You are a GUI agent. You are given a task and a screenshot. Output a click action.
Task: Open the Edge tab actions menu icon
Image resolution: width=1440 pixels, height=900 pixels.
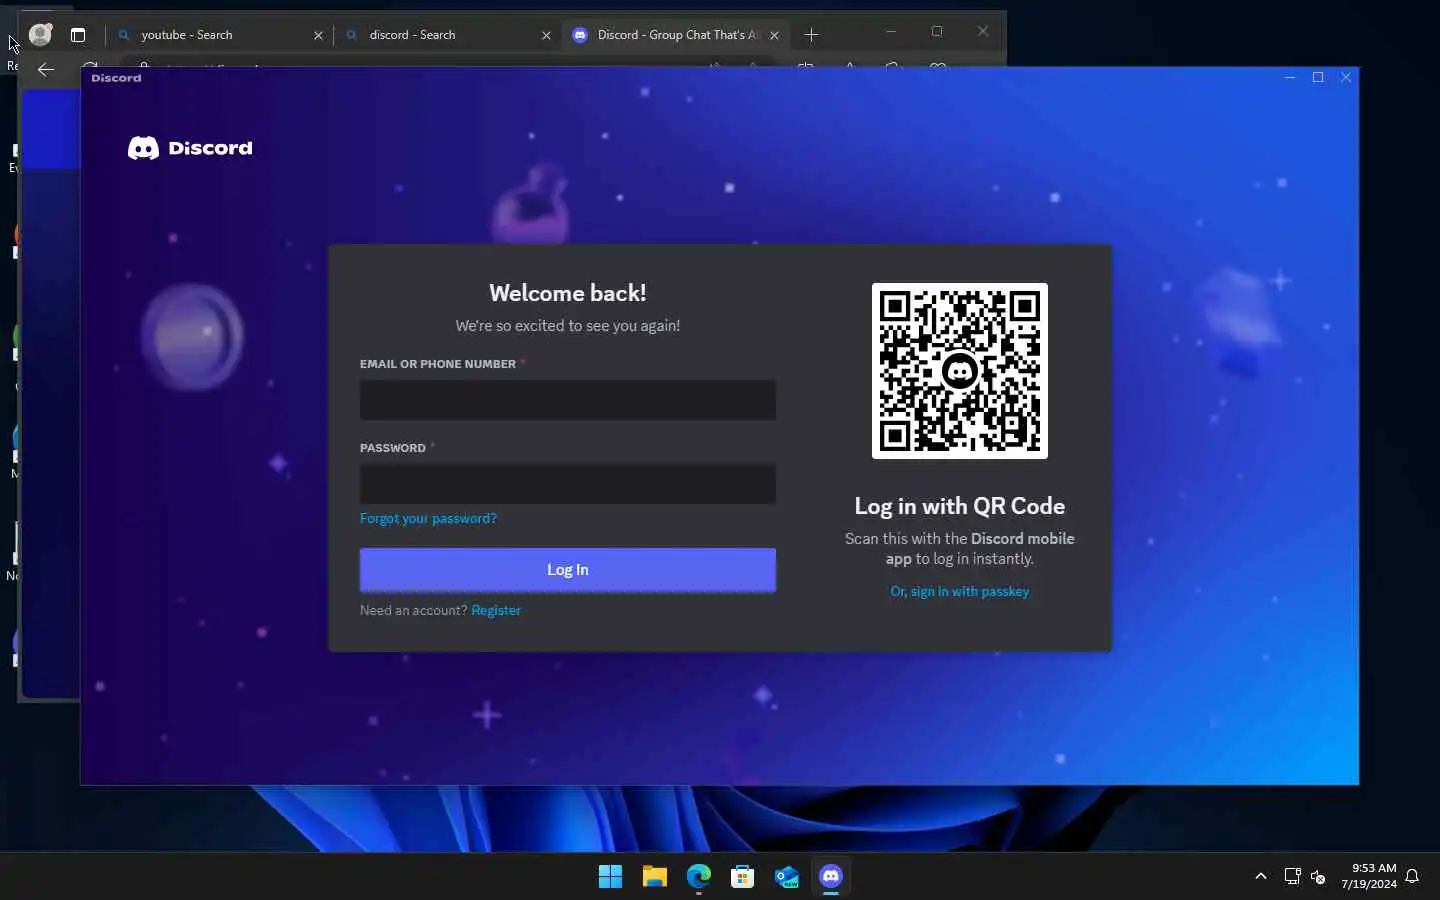click(78, 35)
